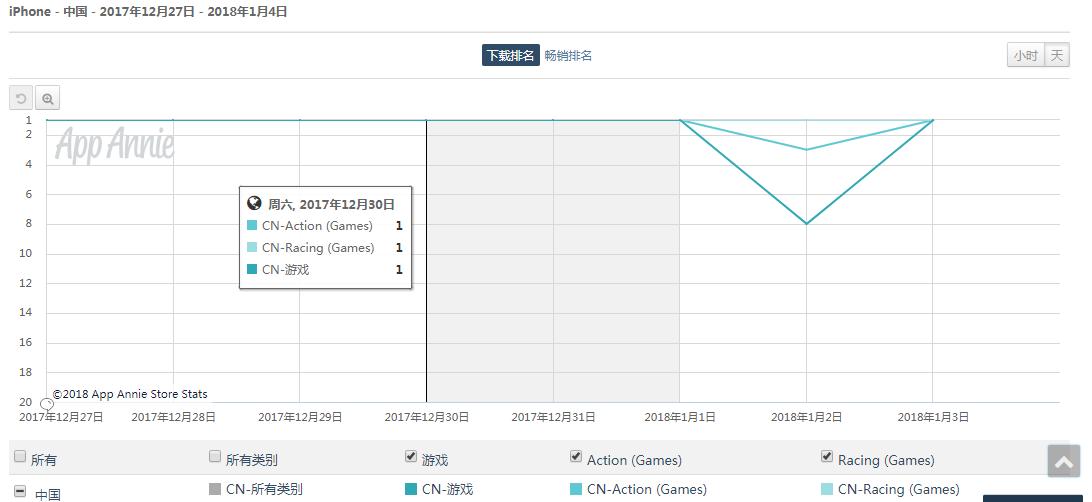Collapse the 中国 country row

pos(20,492)
